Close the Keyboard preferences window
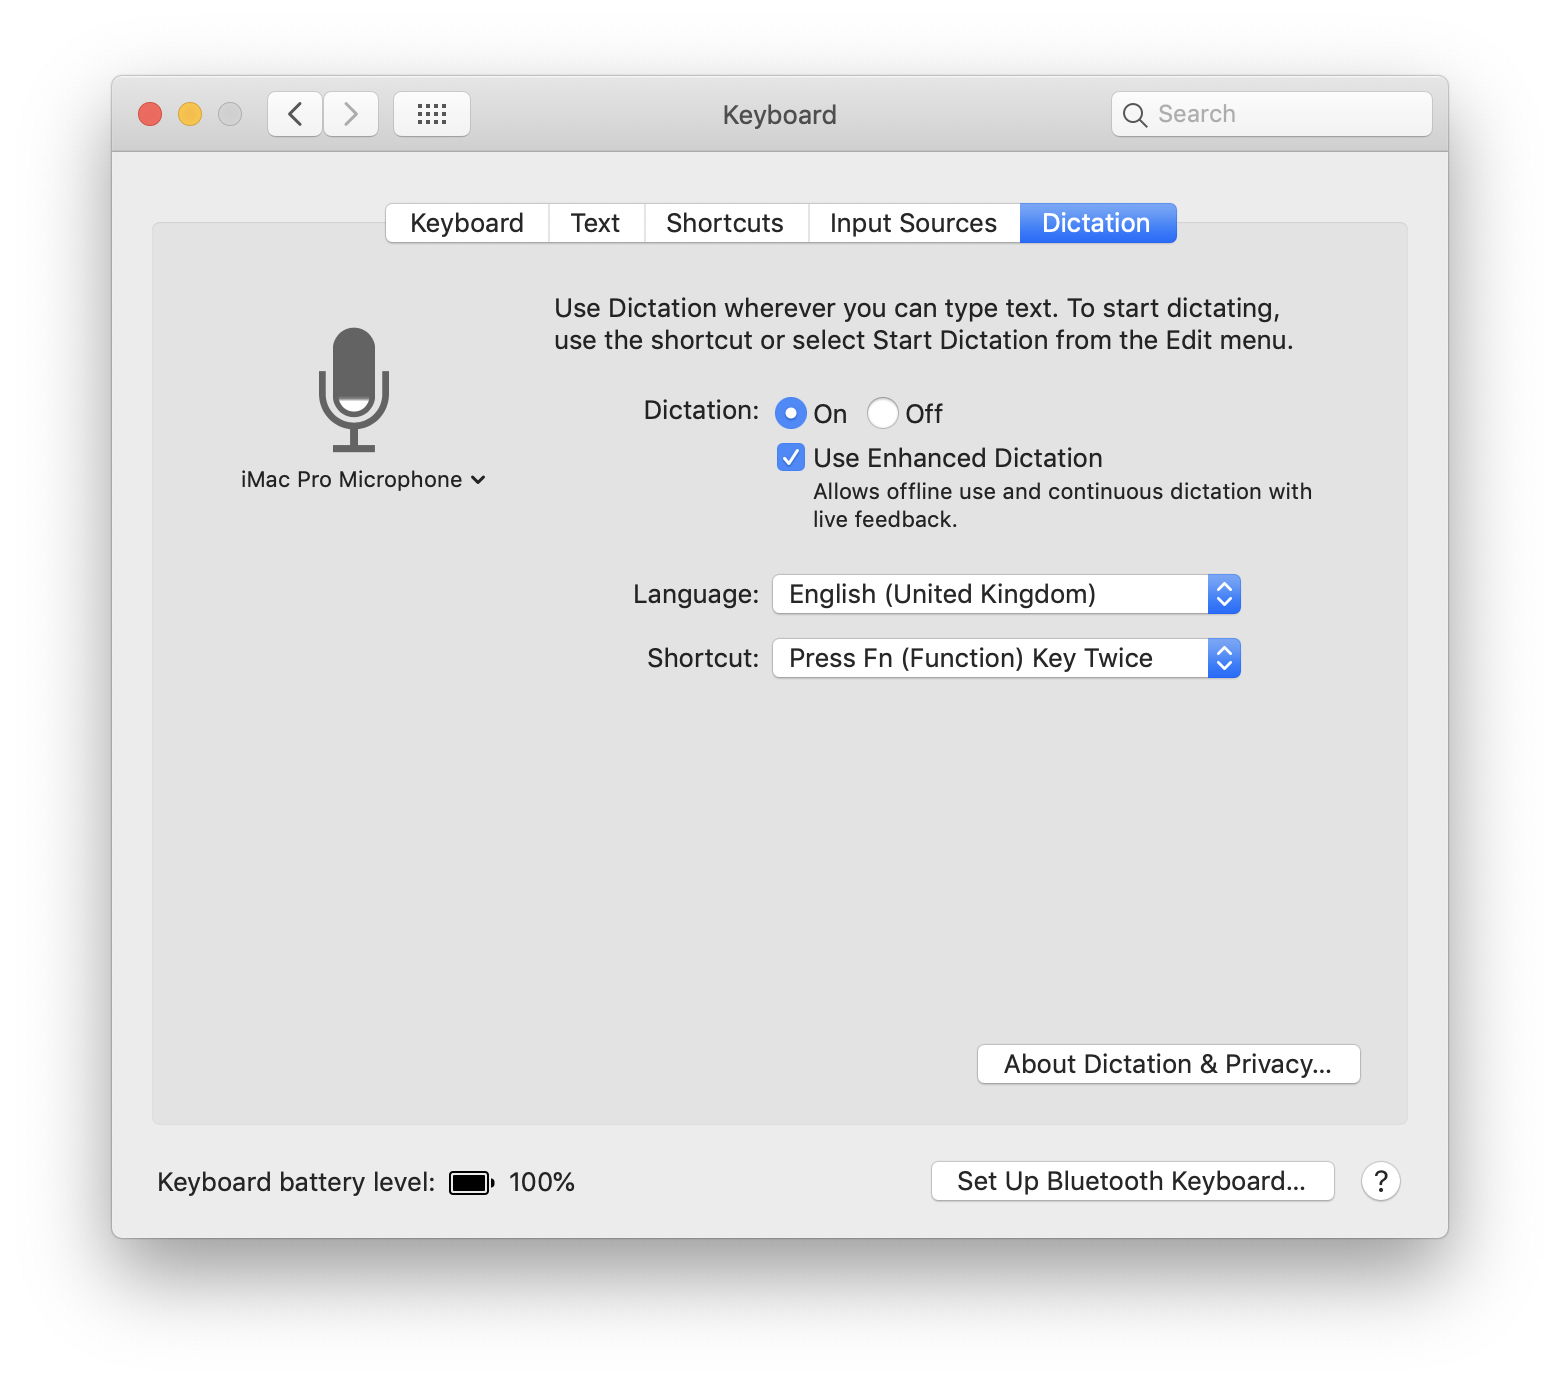 pos(150,114)
